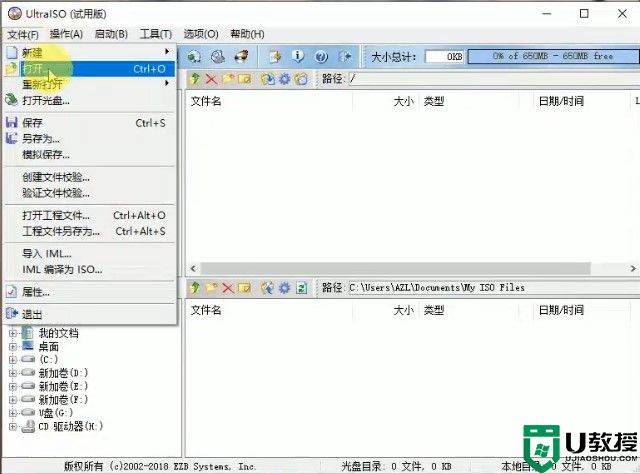Click the extract icon in the ISO pane toolbar

268,79
